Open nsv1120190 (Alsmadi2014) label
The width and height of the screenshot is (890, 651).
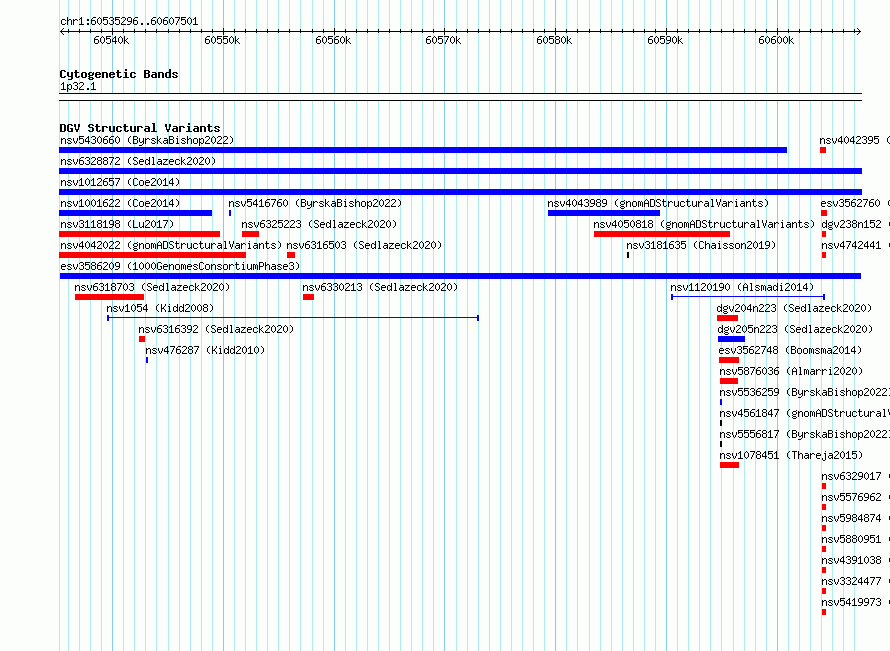coord(742,287)
